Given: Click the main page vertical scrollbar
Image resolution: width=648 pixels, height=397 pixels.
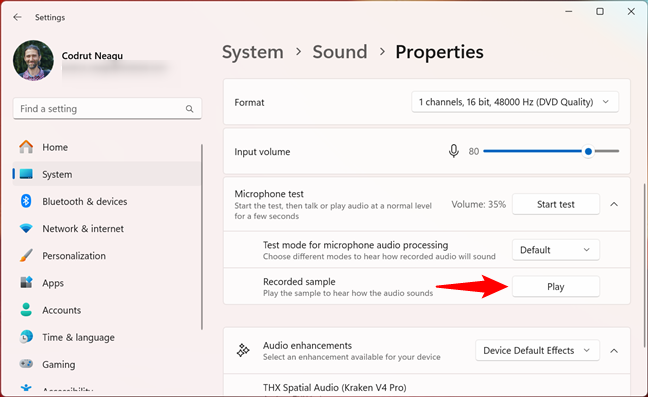Looking at the screenshot, I should tap(645, 265).
